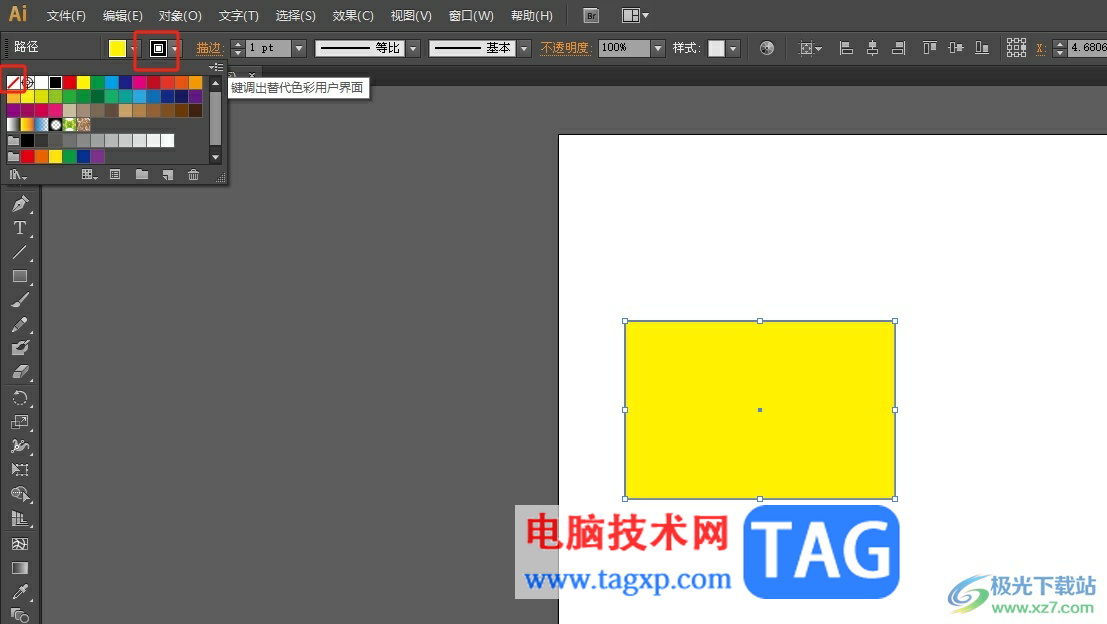Select the Registration swatch
The image size is (1107, 624).
pyautogui.click(x=28, y=83)
